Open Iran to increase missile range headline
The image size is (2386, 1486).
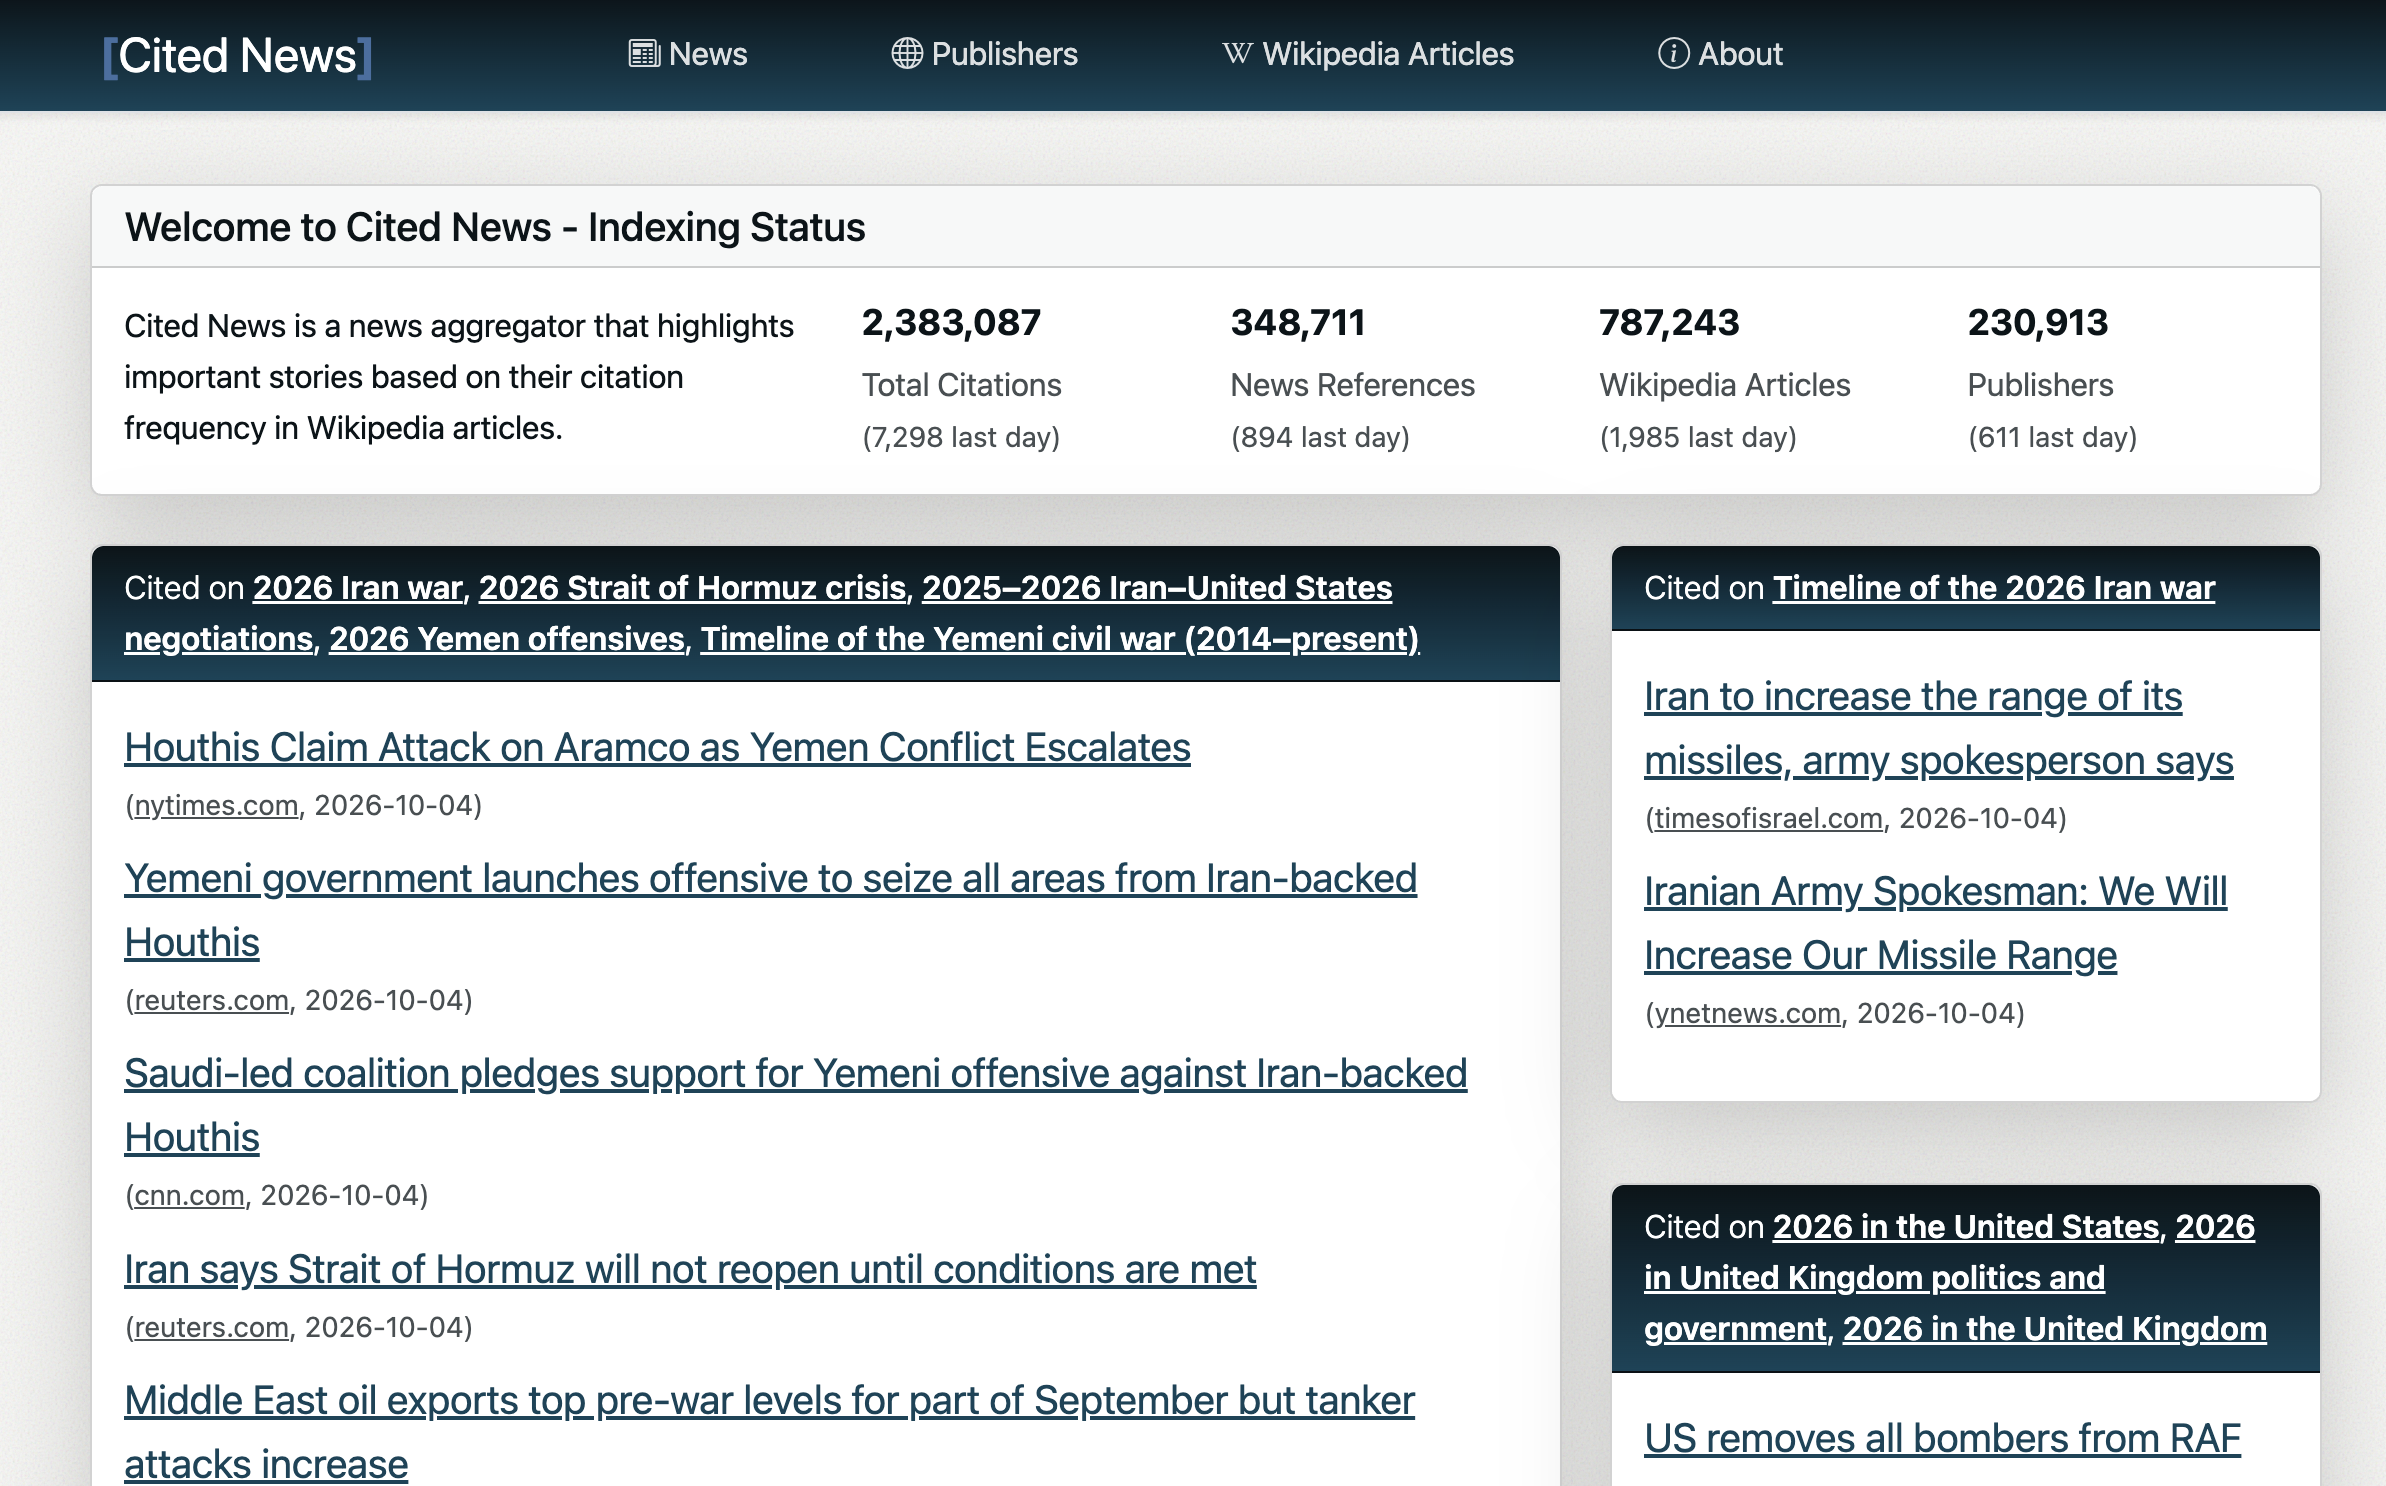1938,728
